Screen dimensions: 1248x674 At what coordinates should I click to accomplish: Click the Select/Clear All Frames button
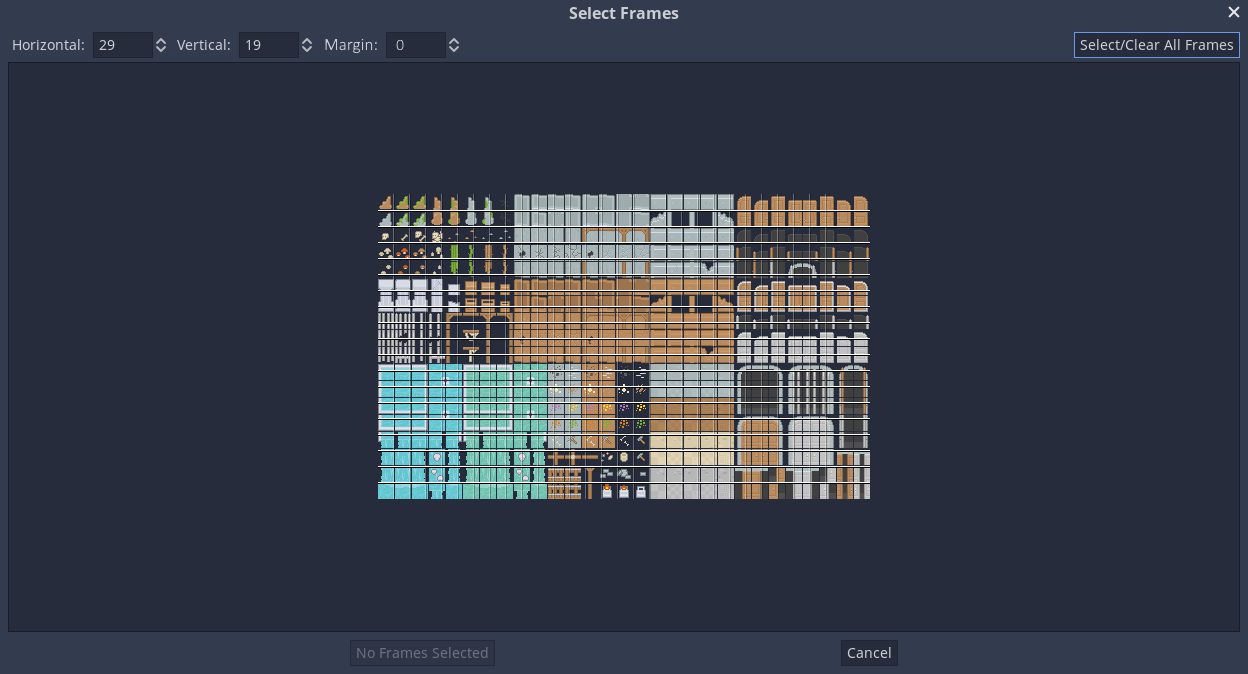click(1156, 44)
